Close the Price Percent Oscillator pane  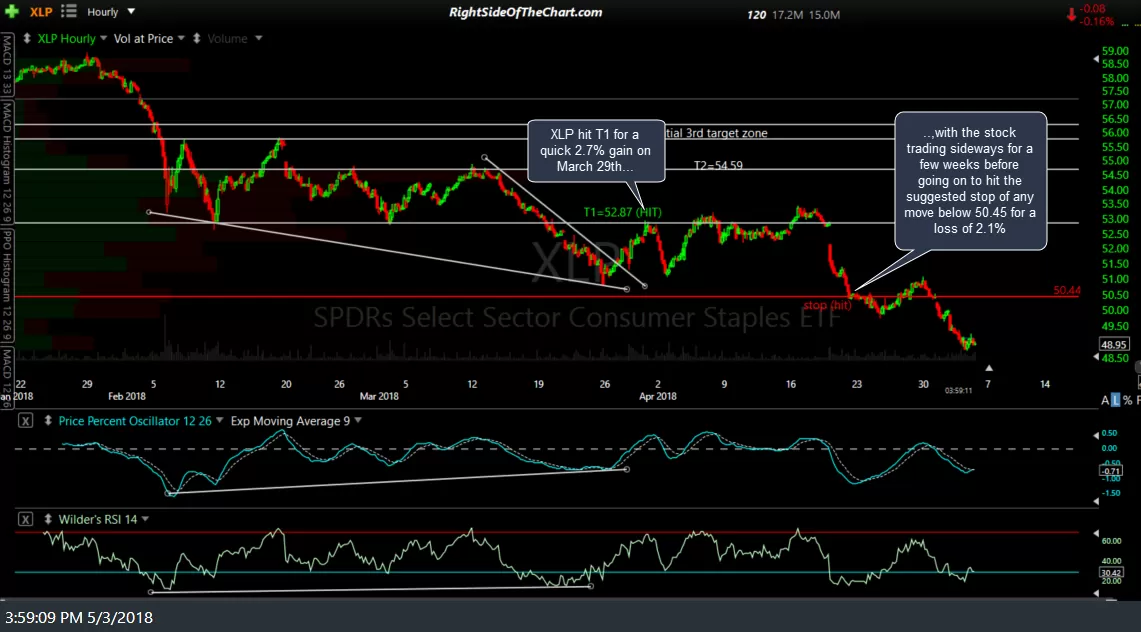point(25,421)
